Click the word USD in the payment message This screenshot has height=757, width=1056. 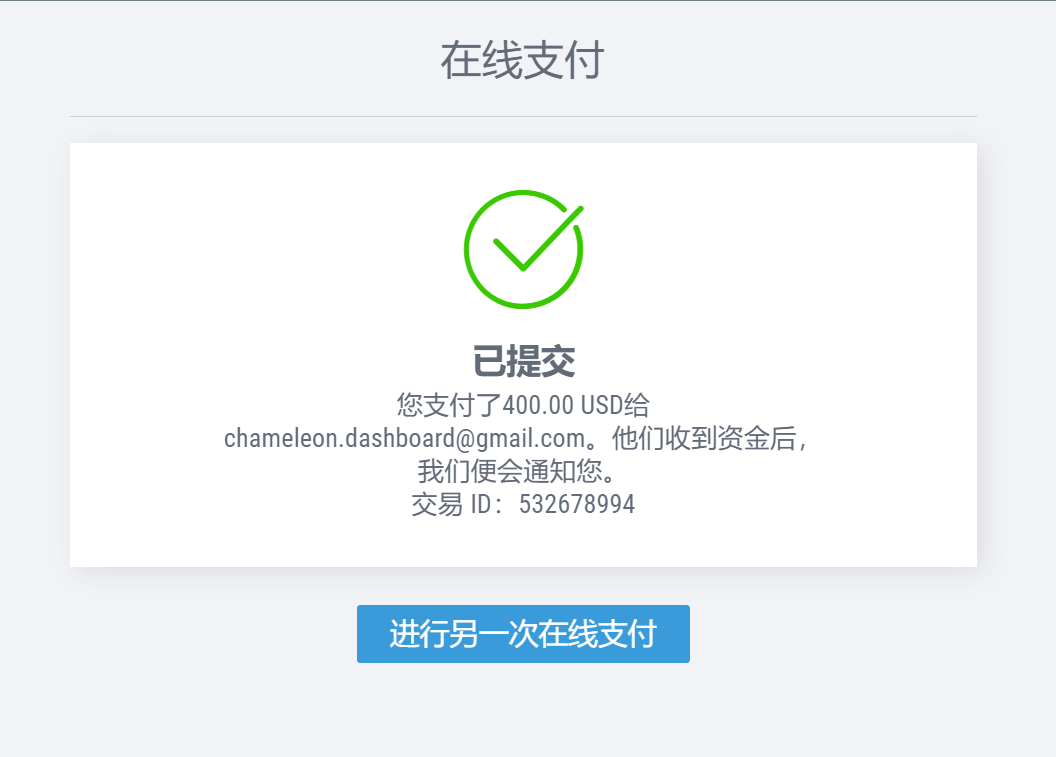pyautogui.click(x=601, y=406)
